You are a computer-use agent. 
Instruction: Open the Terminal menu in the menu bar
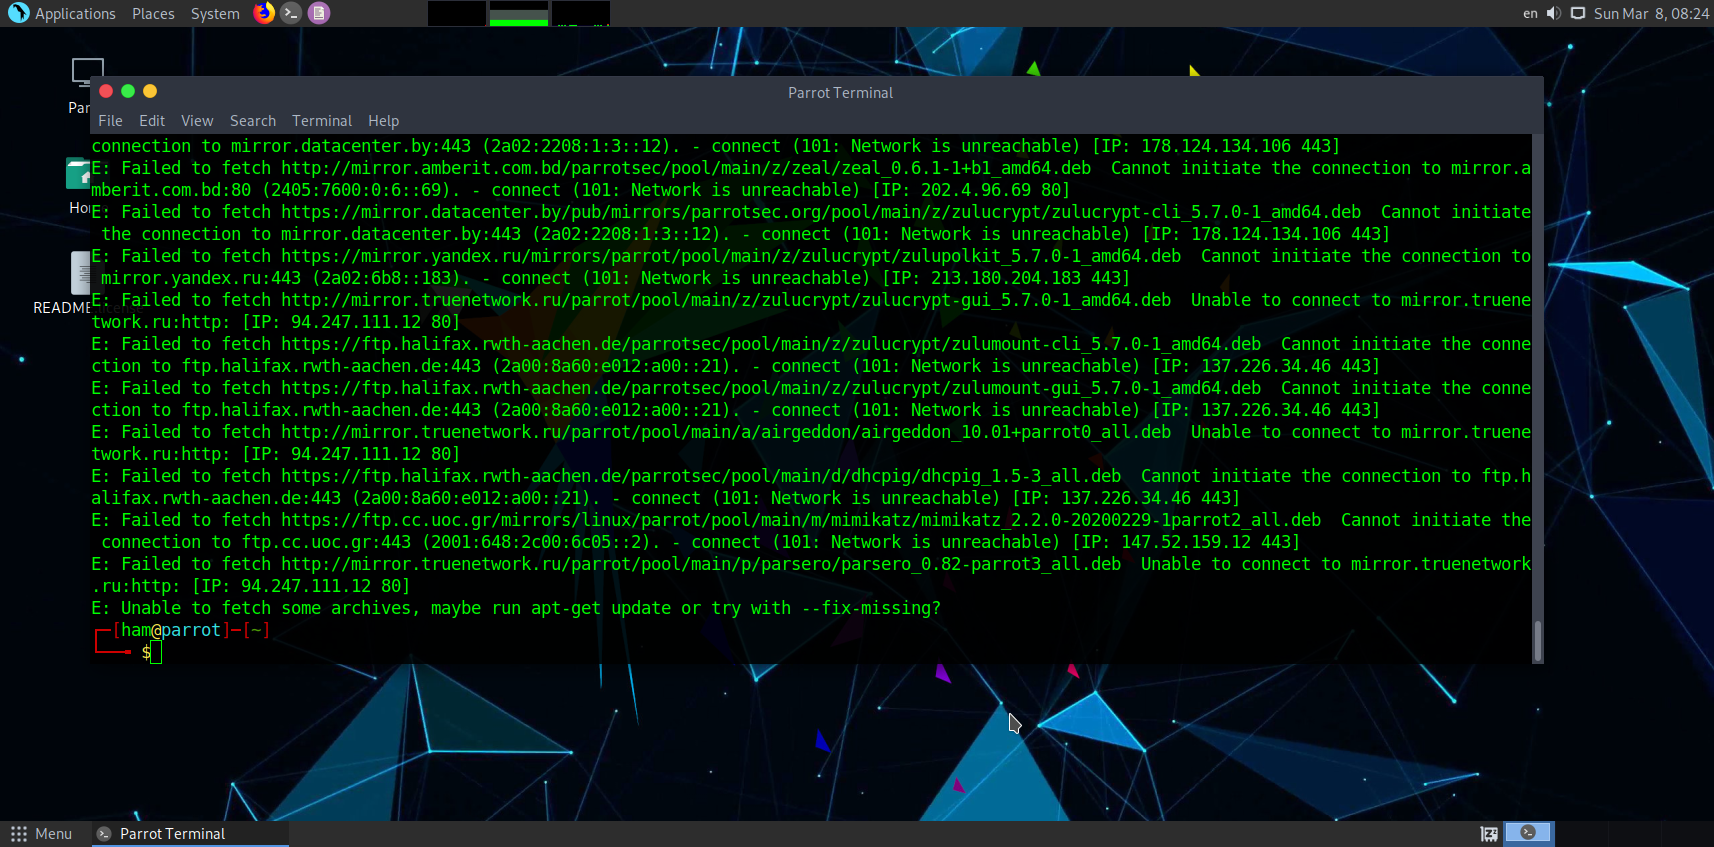click(x=322, y=121)
